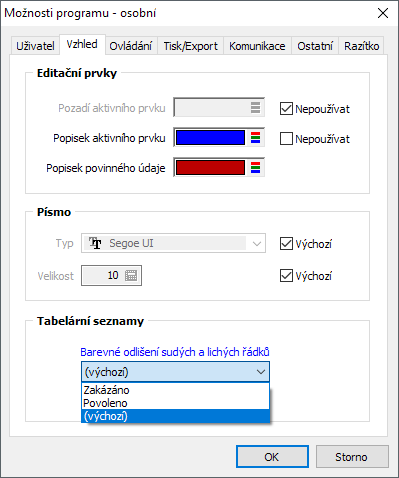Open the Ostatní tab
This screenshot has height=478, width=399.
click(x=315, y=46)
